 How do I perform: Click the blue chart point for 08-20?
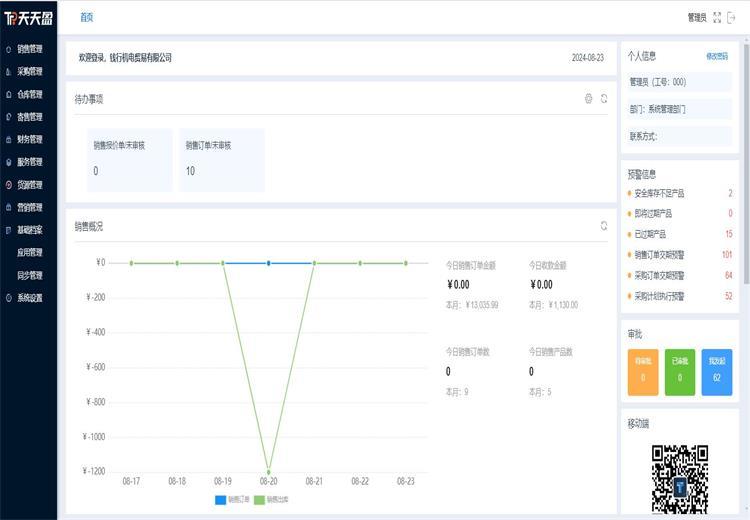[268, 263]
